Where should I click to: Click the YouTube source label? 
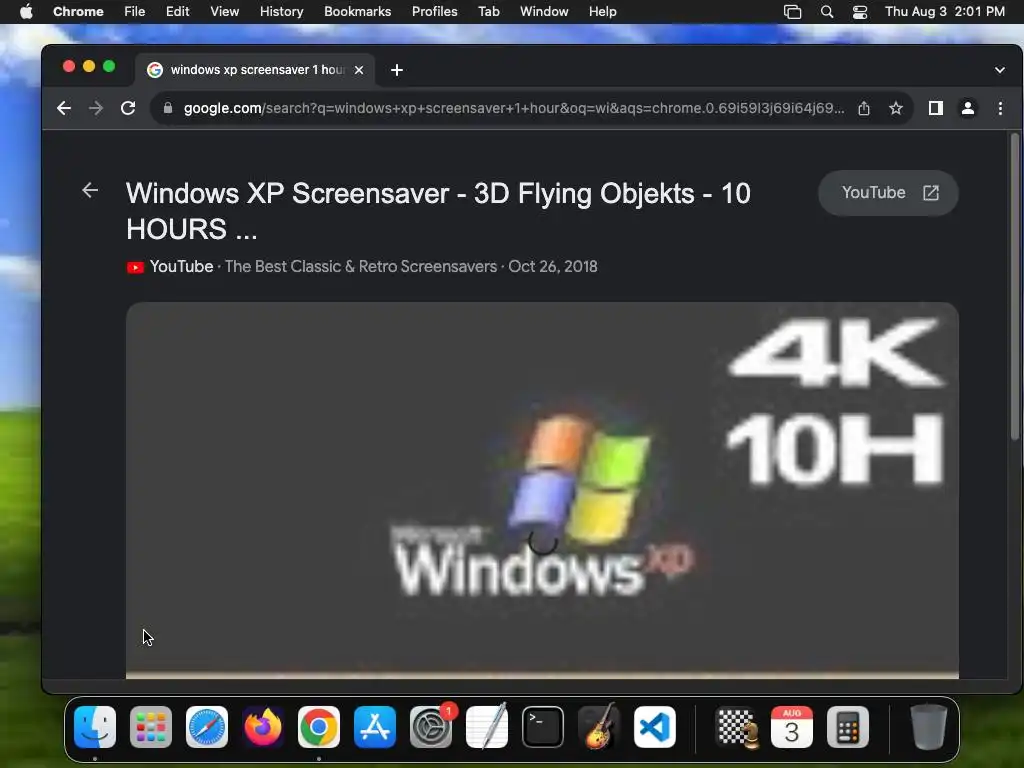pos(182,266)
